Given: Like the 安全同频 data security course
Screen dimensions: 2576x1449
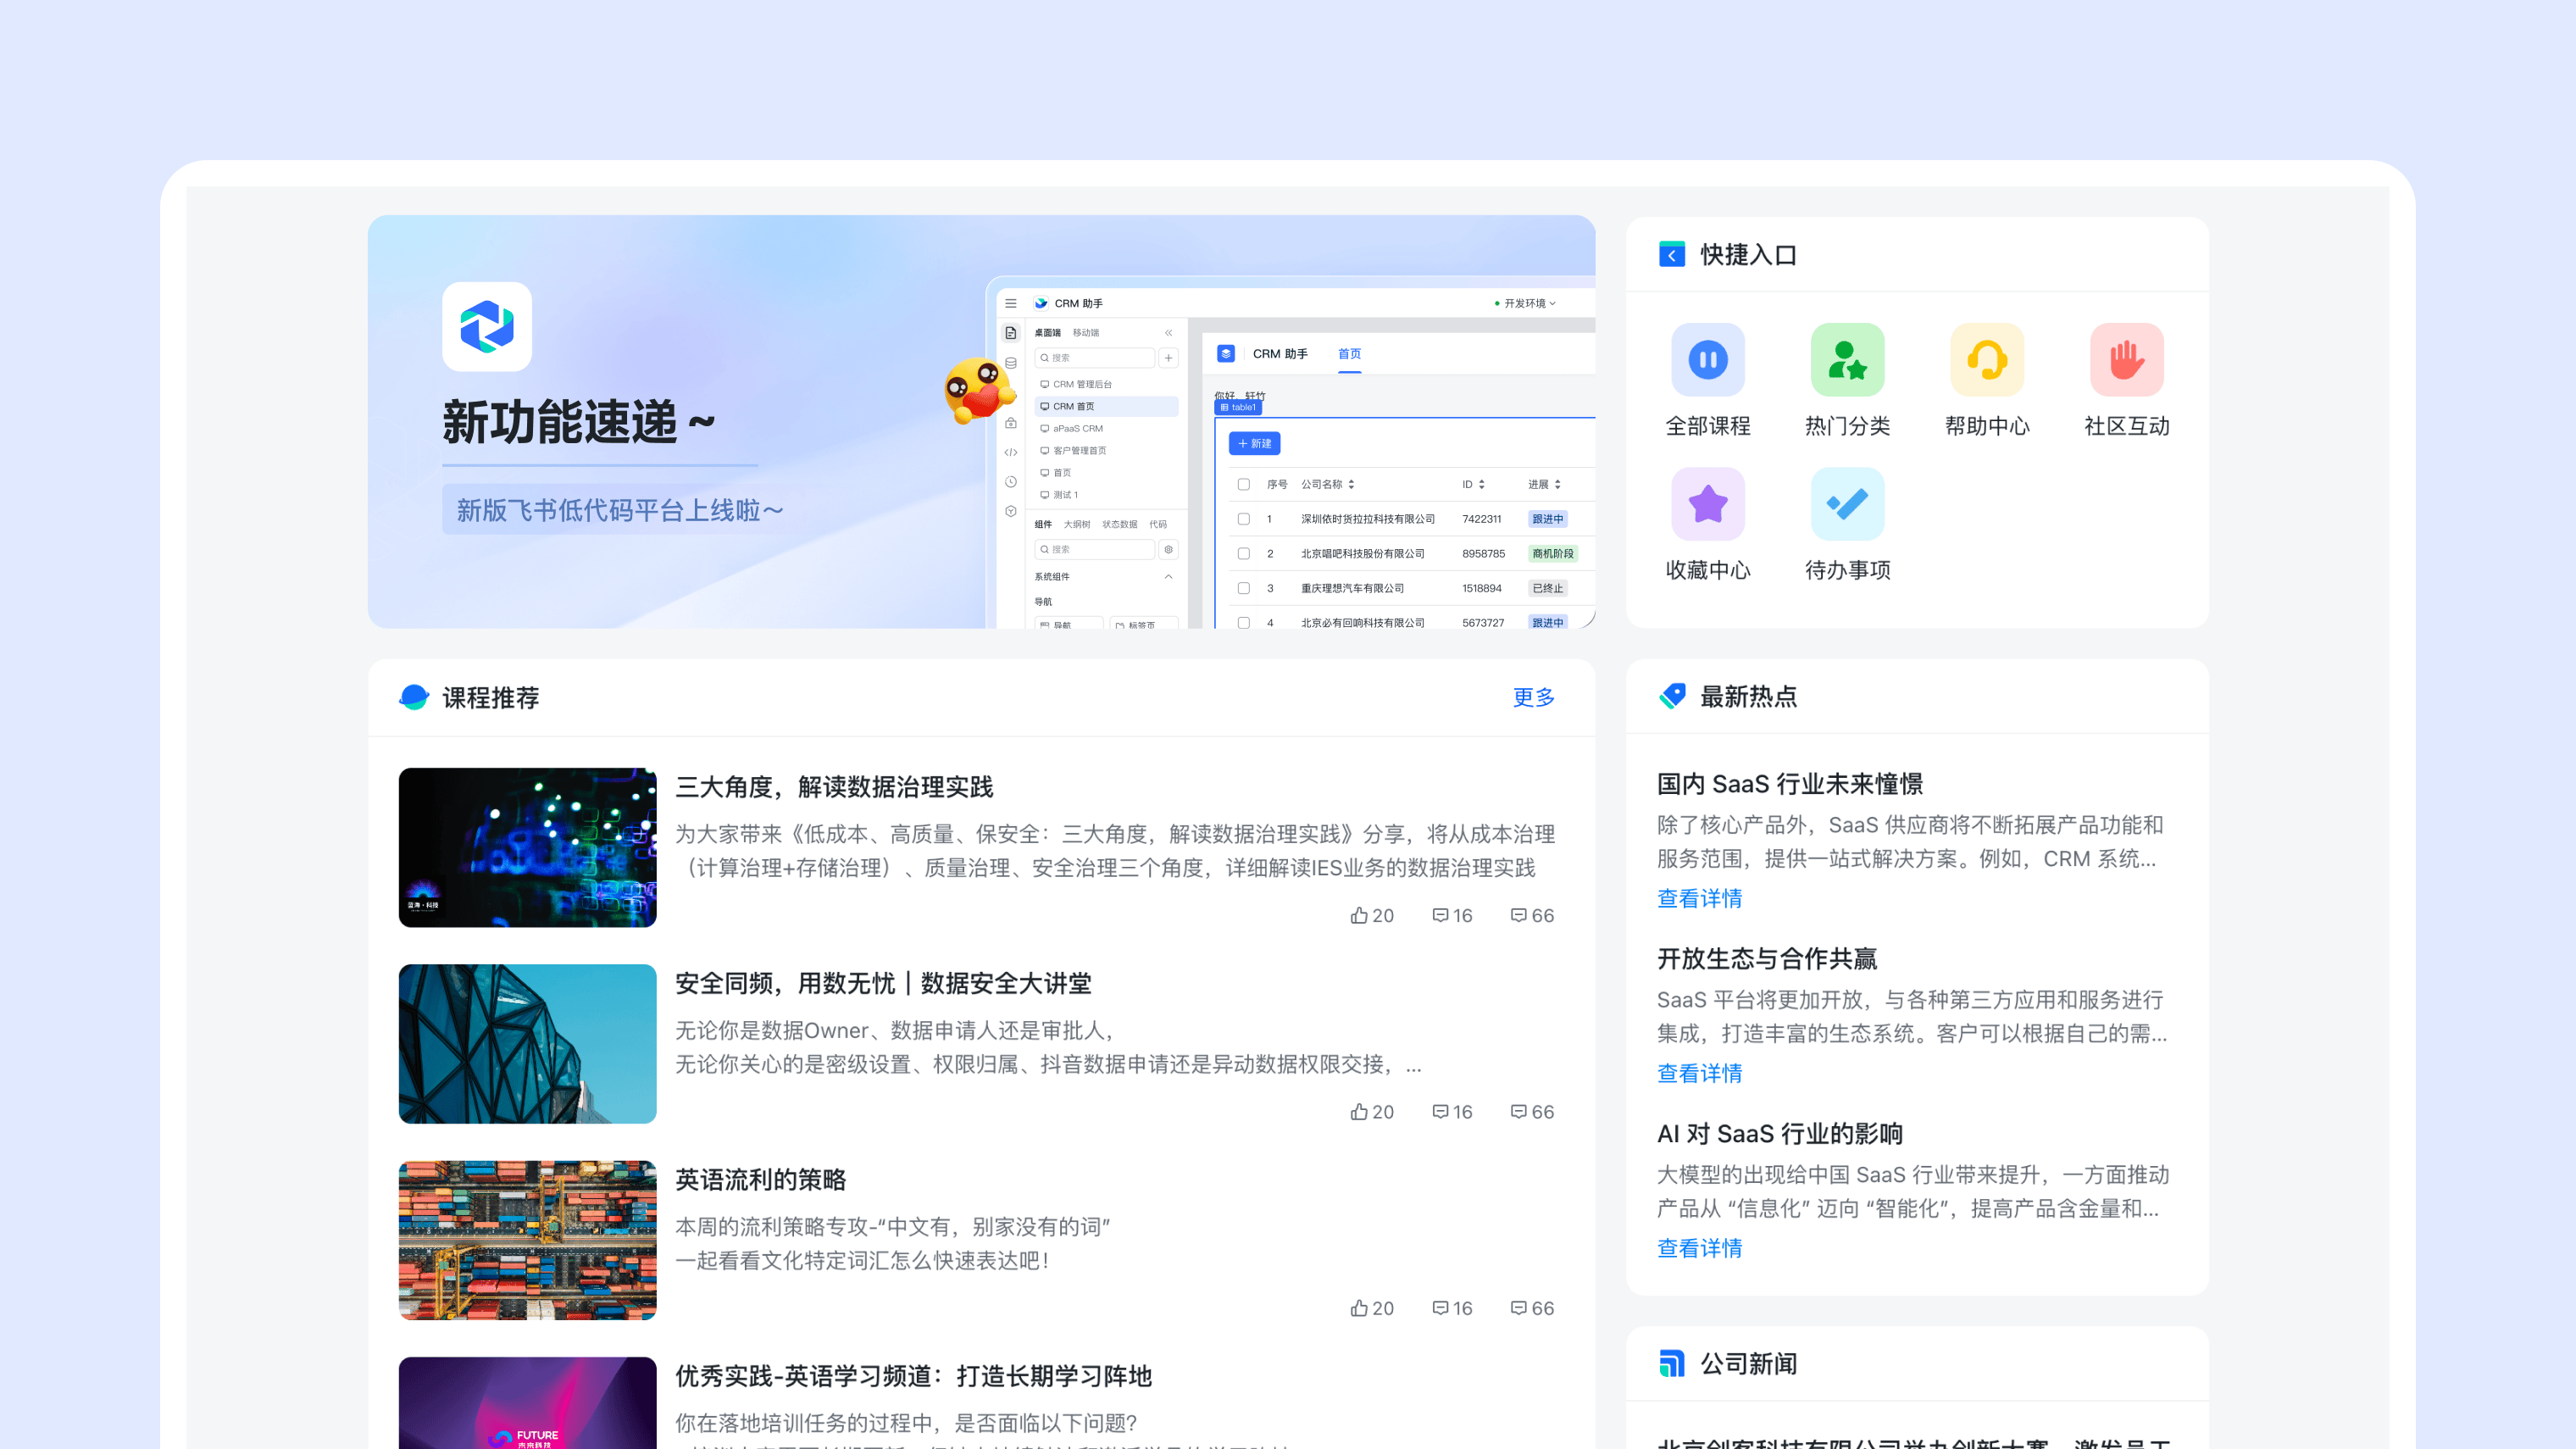Looking at the screenshot, I should click(1359, 1111).
